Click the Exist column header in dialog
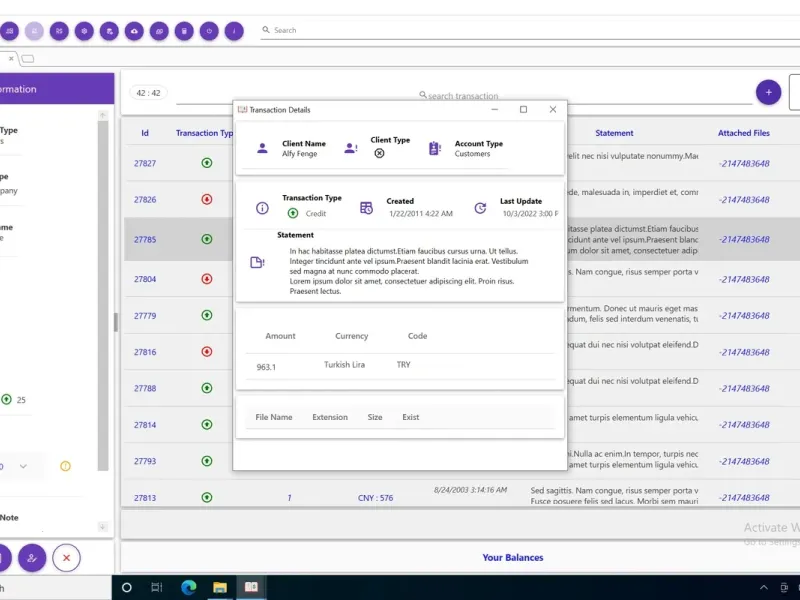 [411, 417]
